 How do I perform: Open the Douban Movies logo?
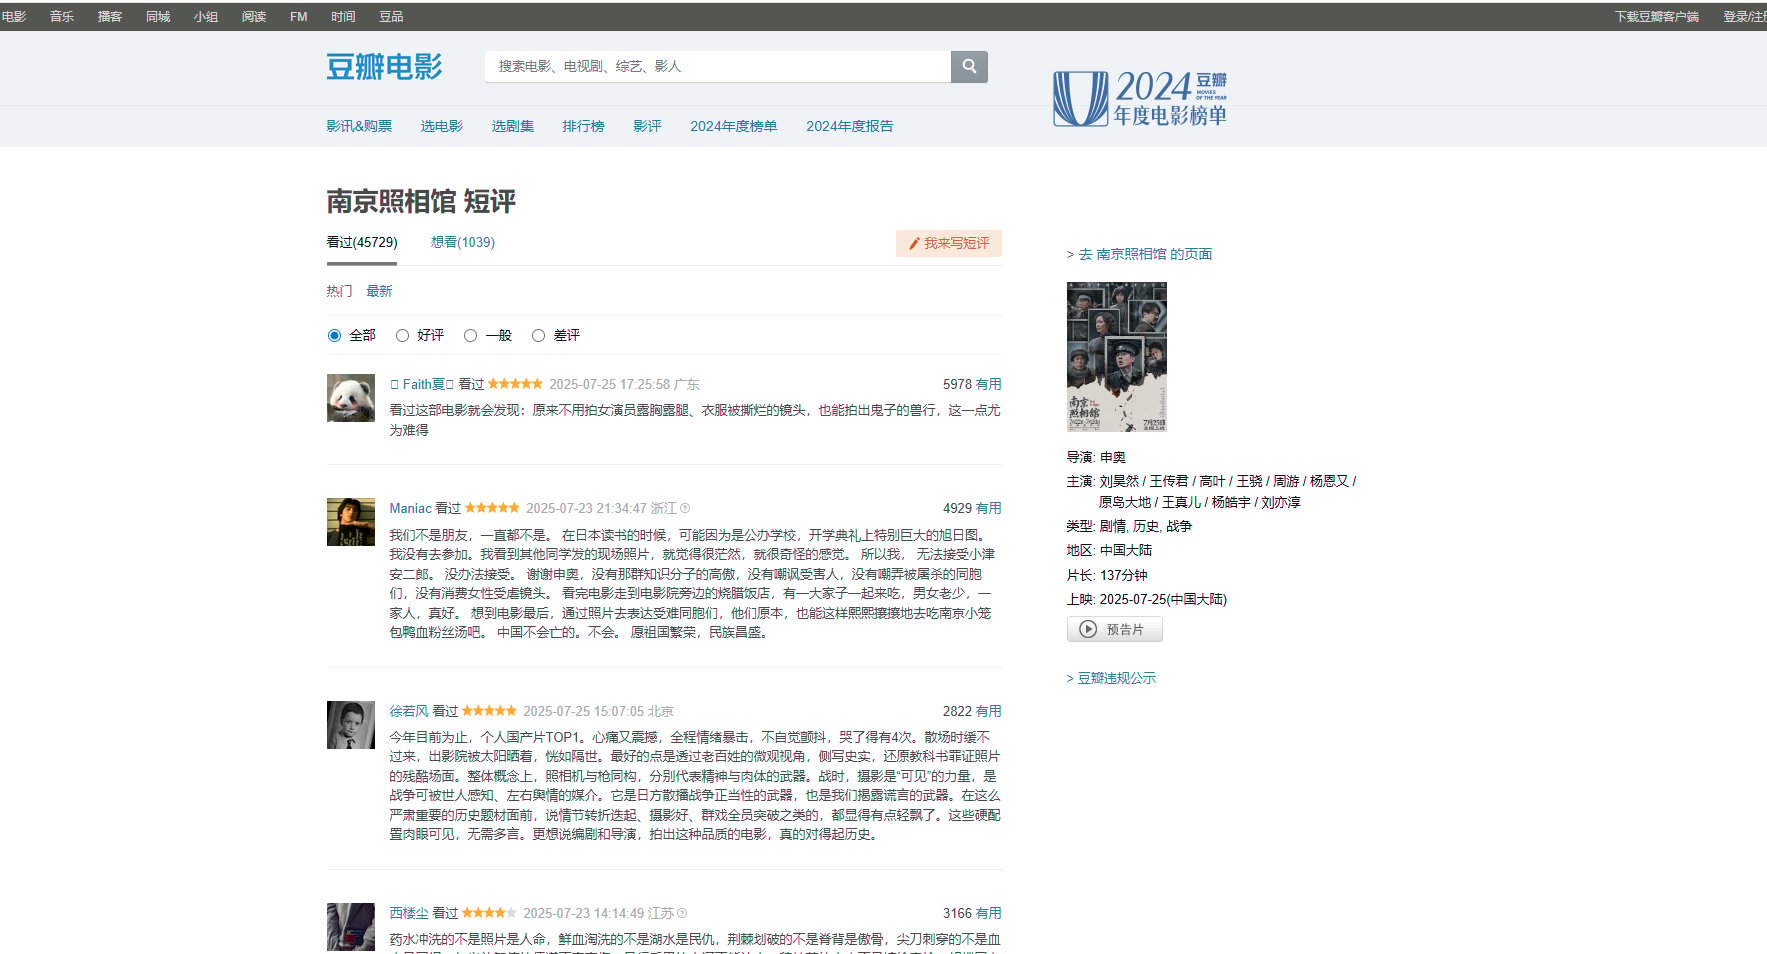point(384,67)
